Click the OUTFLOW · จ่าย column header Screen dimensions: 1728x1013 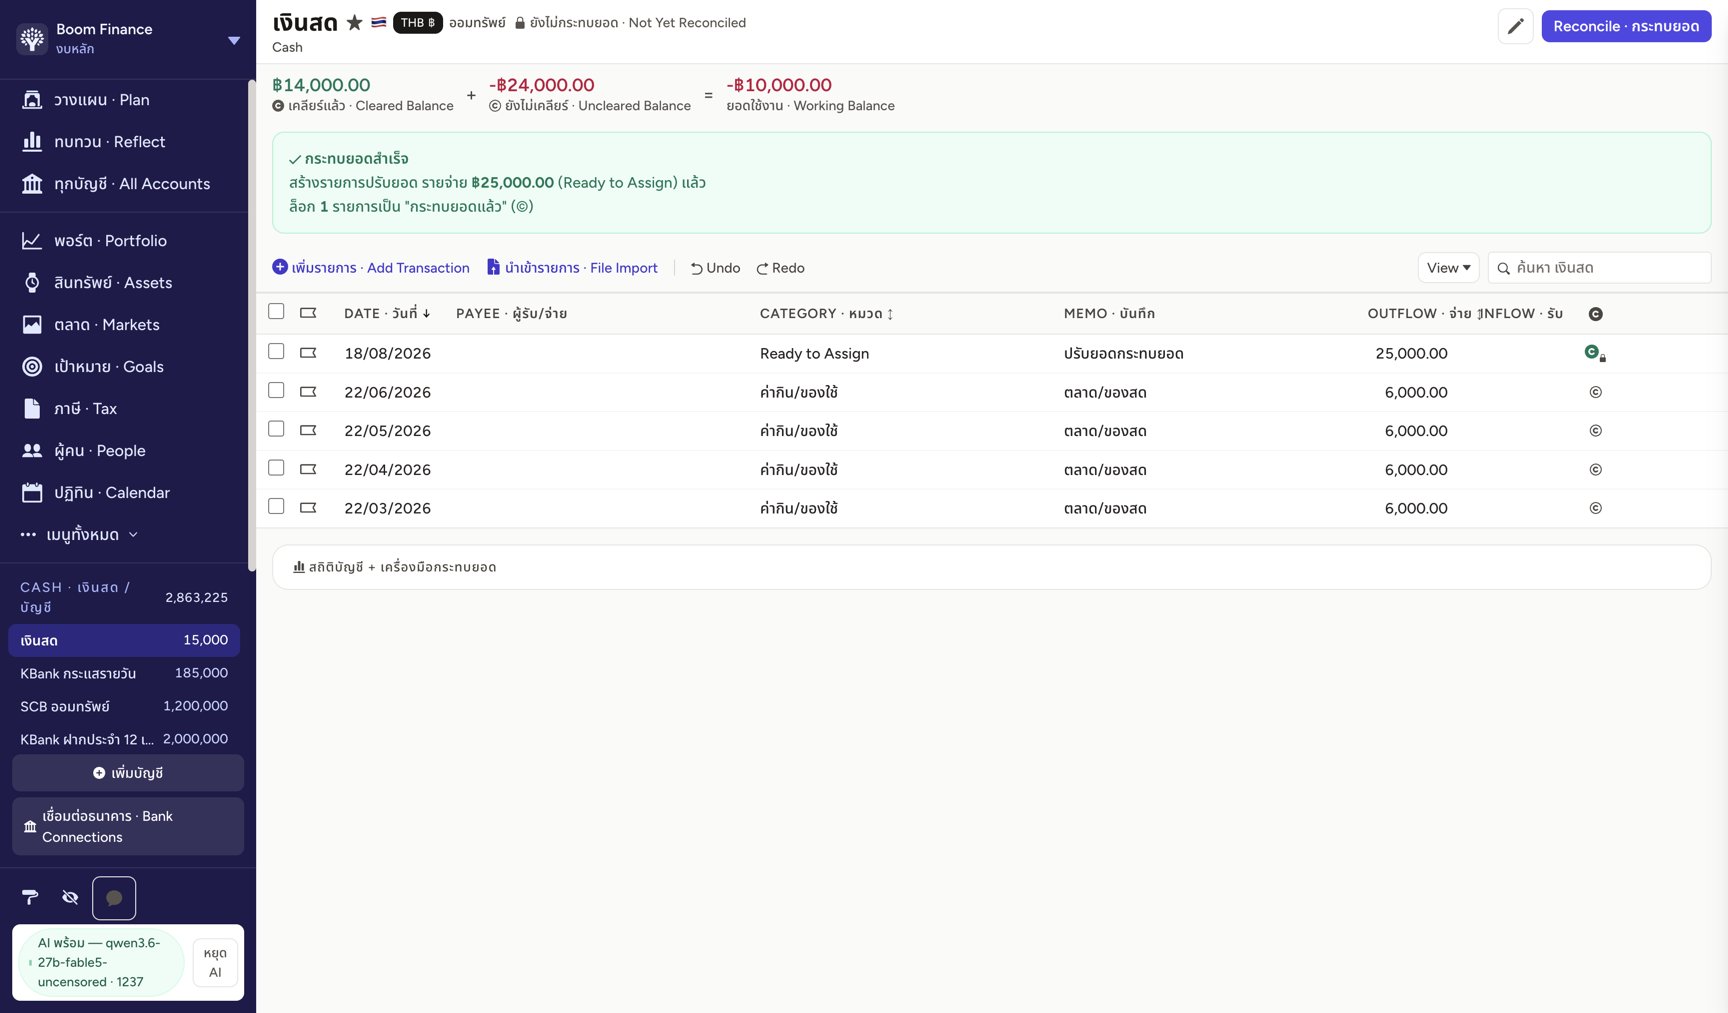pos(1419,314)
